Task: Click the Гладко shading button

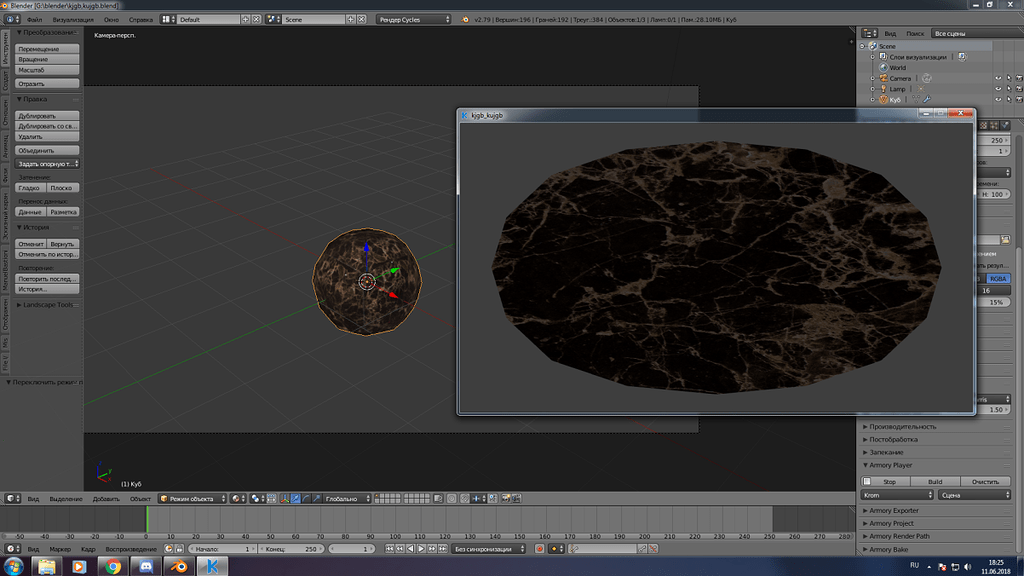Action: point(30,187)
